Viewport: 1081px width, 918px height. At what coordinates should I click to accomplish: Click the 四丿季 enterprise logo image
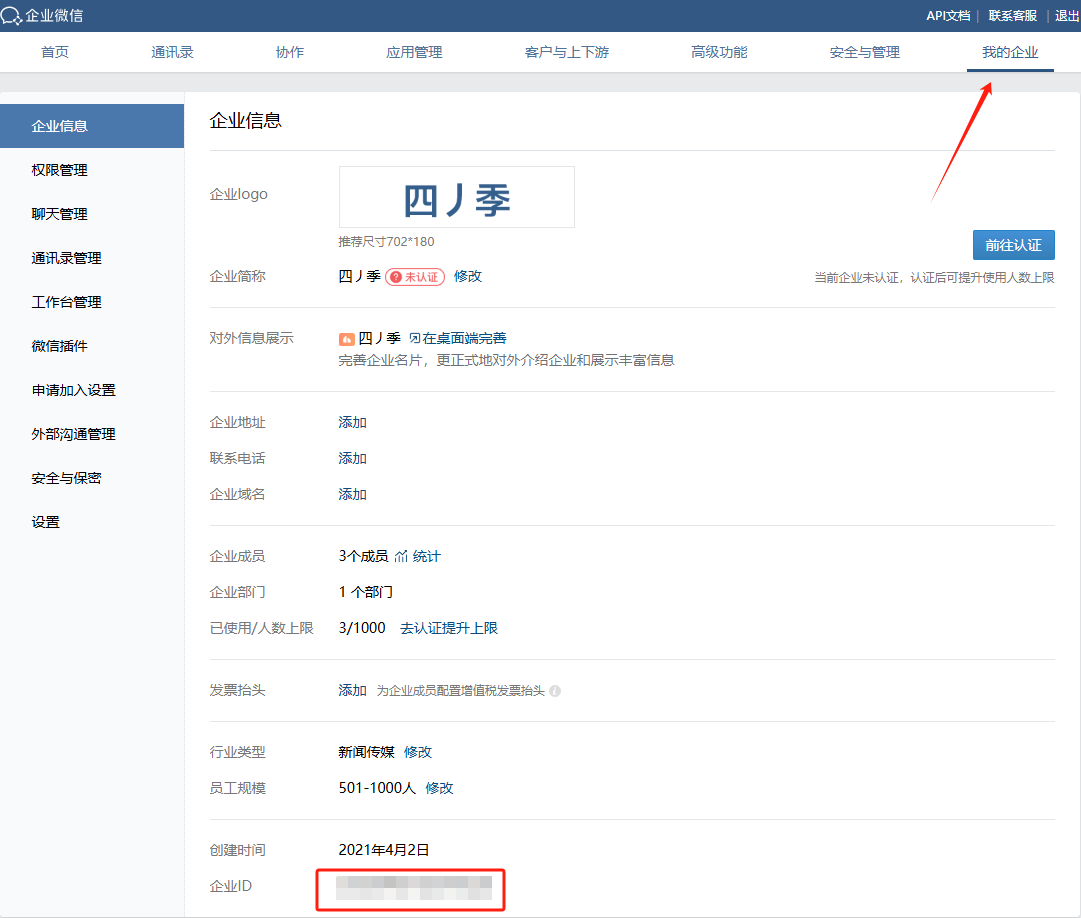coord(457,198)
